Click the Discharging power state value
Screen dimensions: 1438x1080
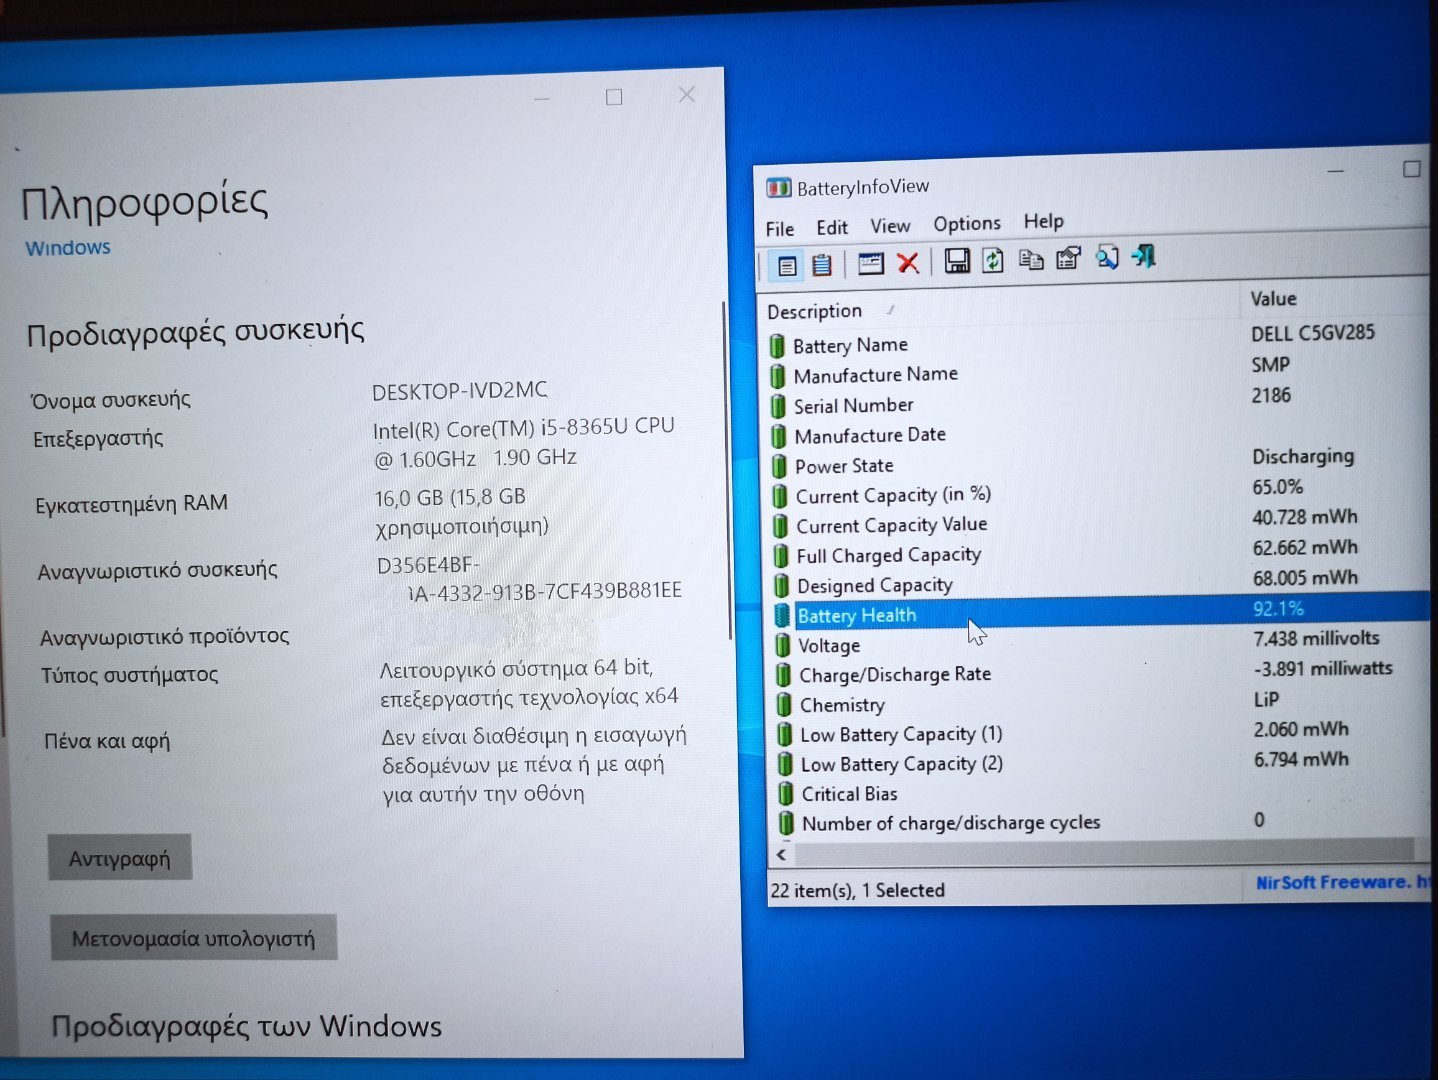[1303, 456]
